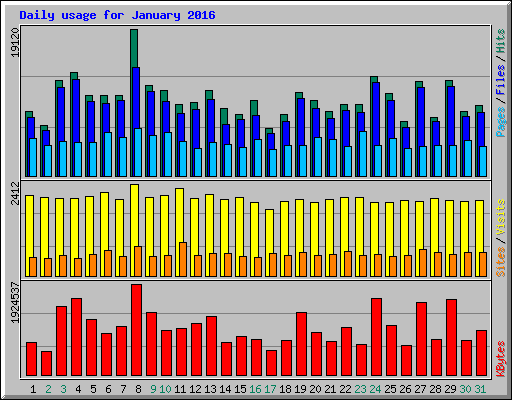This screenshot has width=512, height=400.
Task: Select green day label 9
Action: pos(153,389)
